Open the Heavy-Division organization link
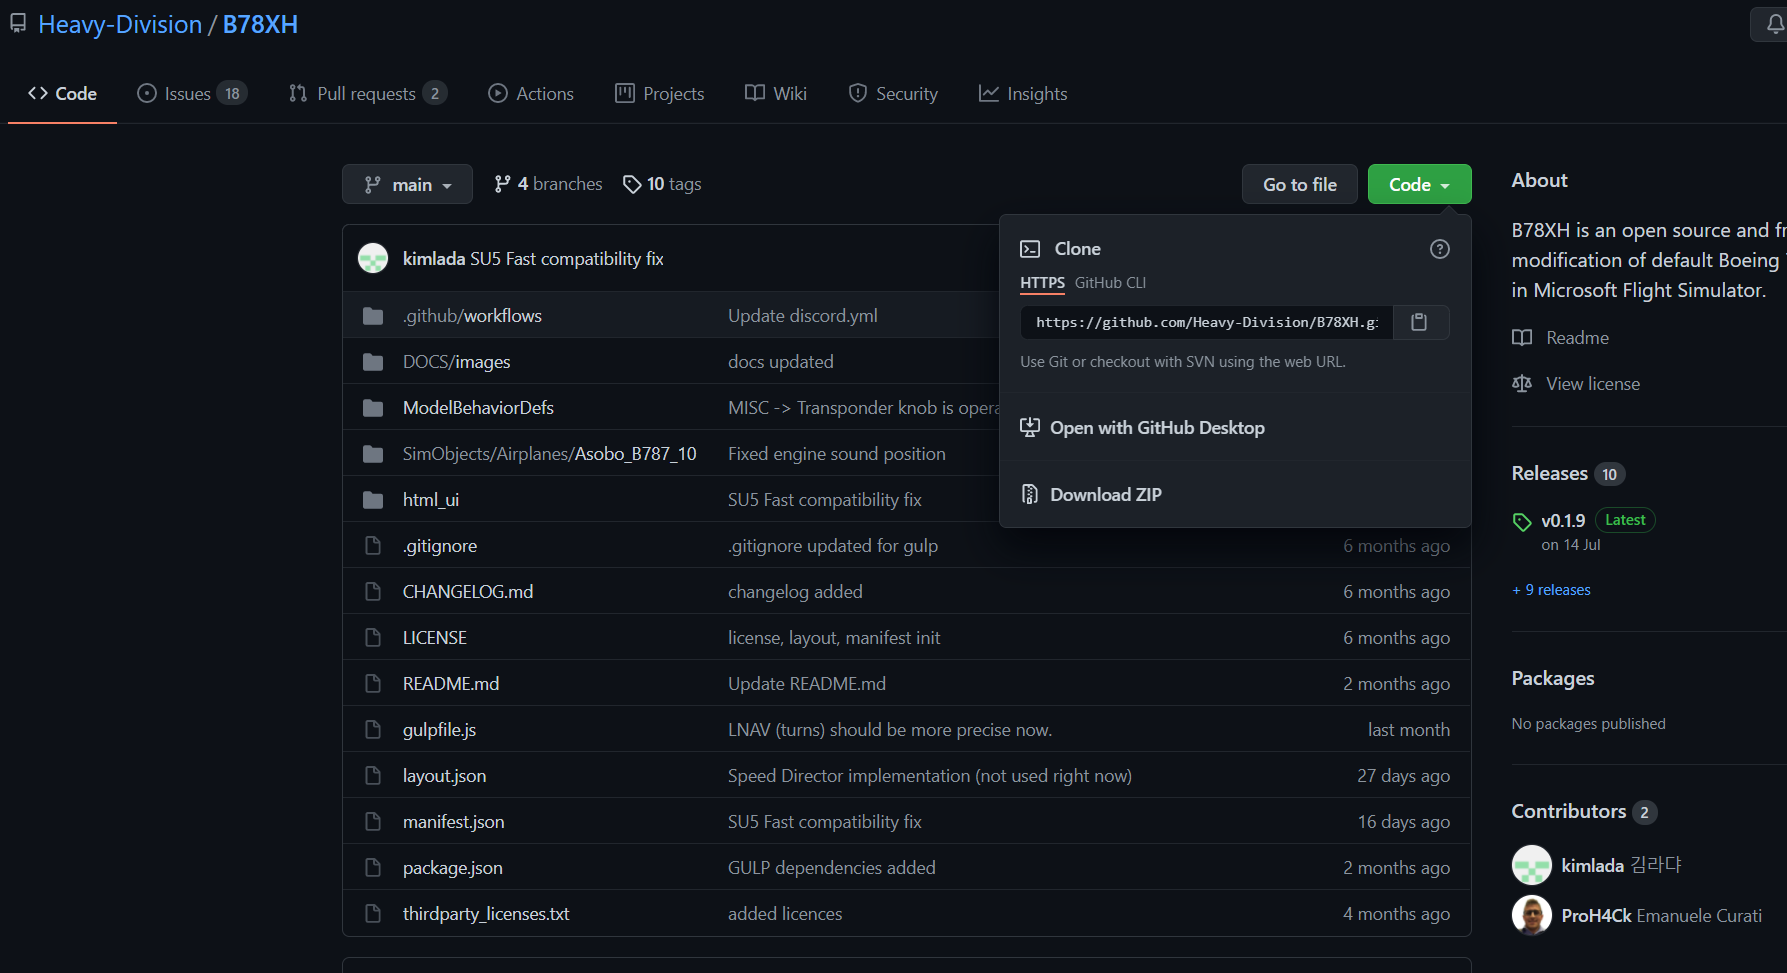Image resolution: width=1787 pixels, height=973 pixels. [x=120, y=24]
